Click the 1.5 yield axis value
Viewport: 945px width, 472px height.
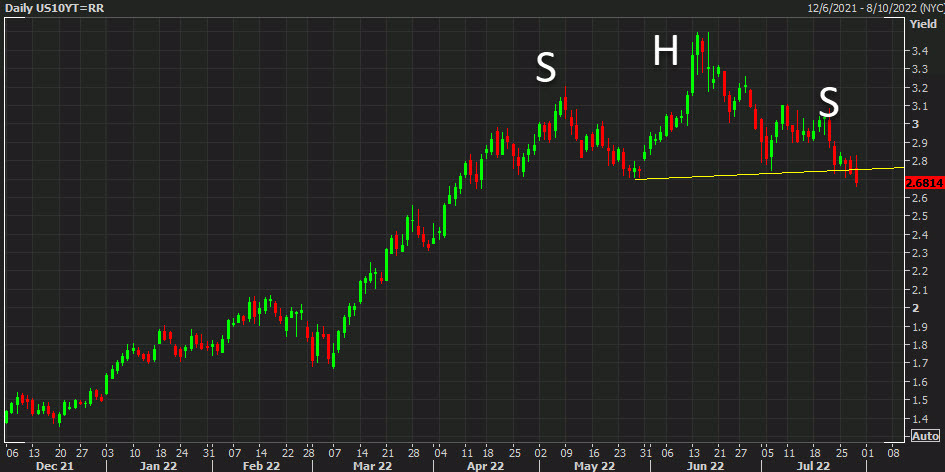[x=918, y=400]
